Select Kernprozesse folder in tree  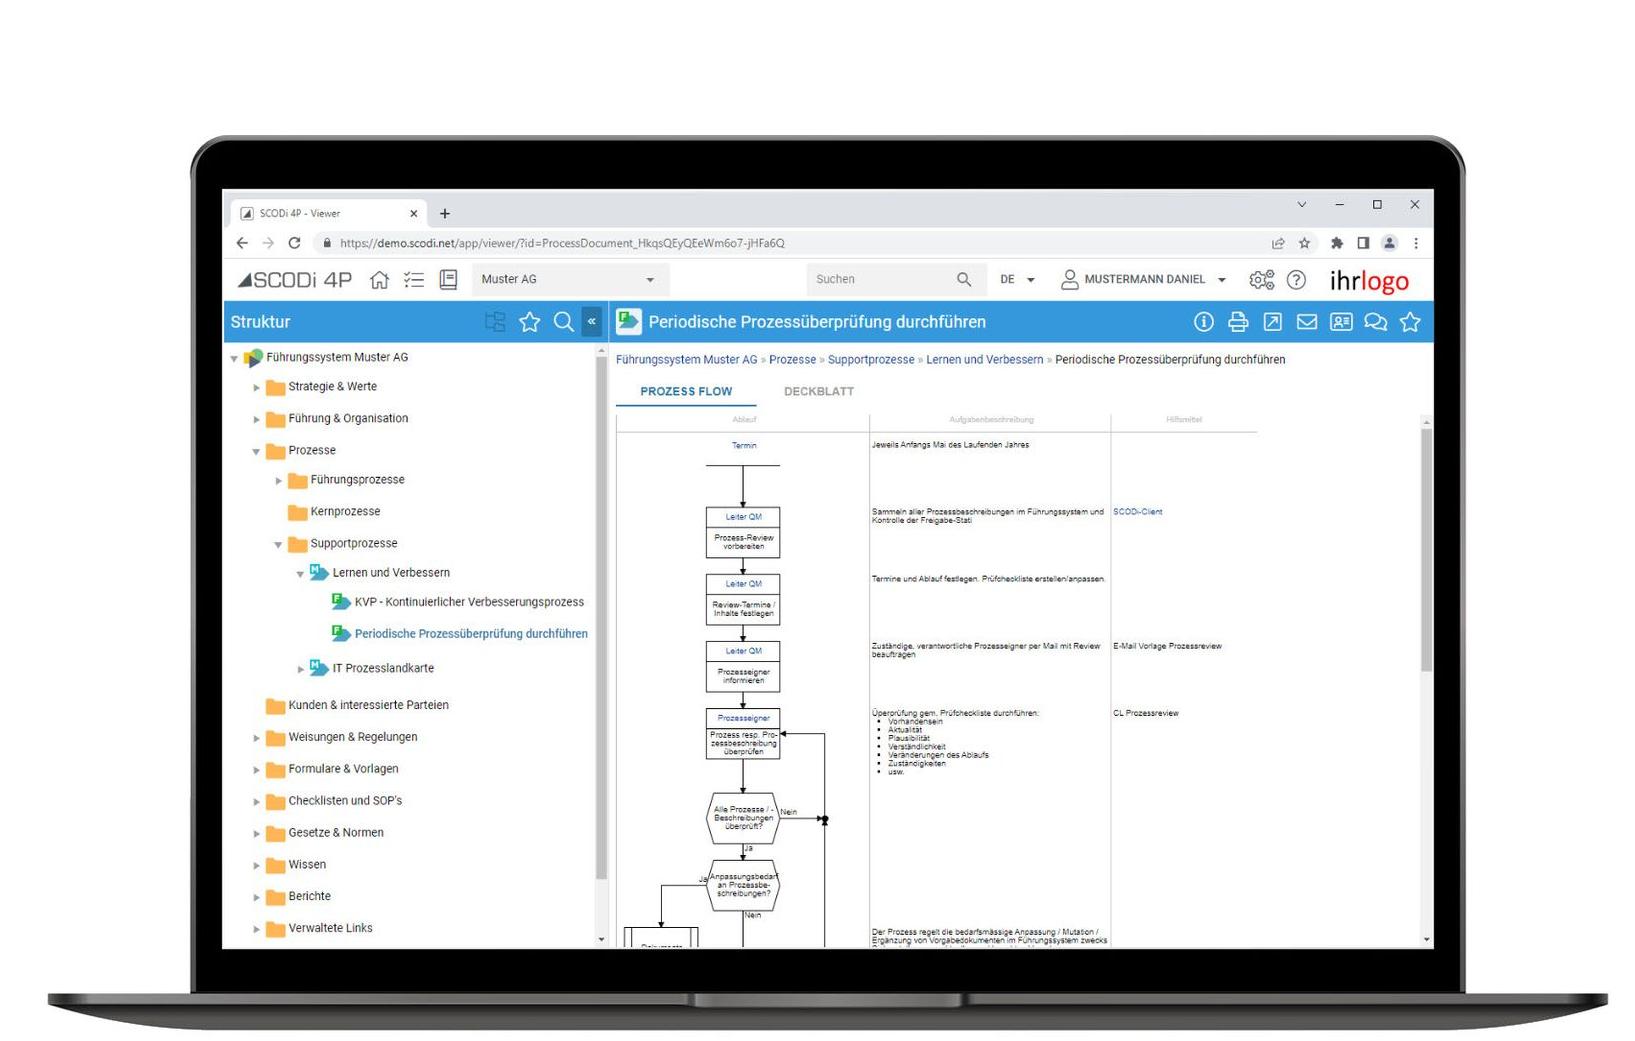point(345,512)
